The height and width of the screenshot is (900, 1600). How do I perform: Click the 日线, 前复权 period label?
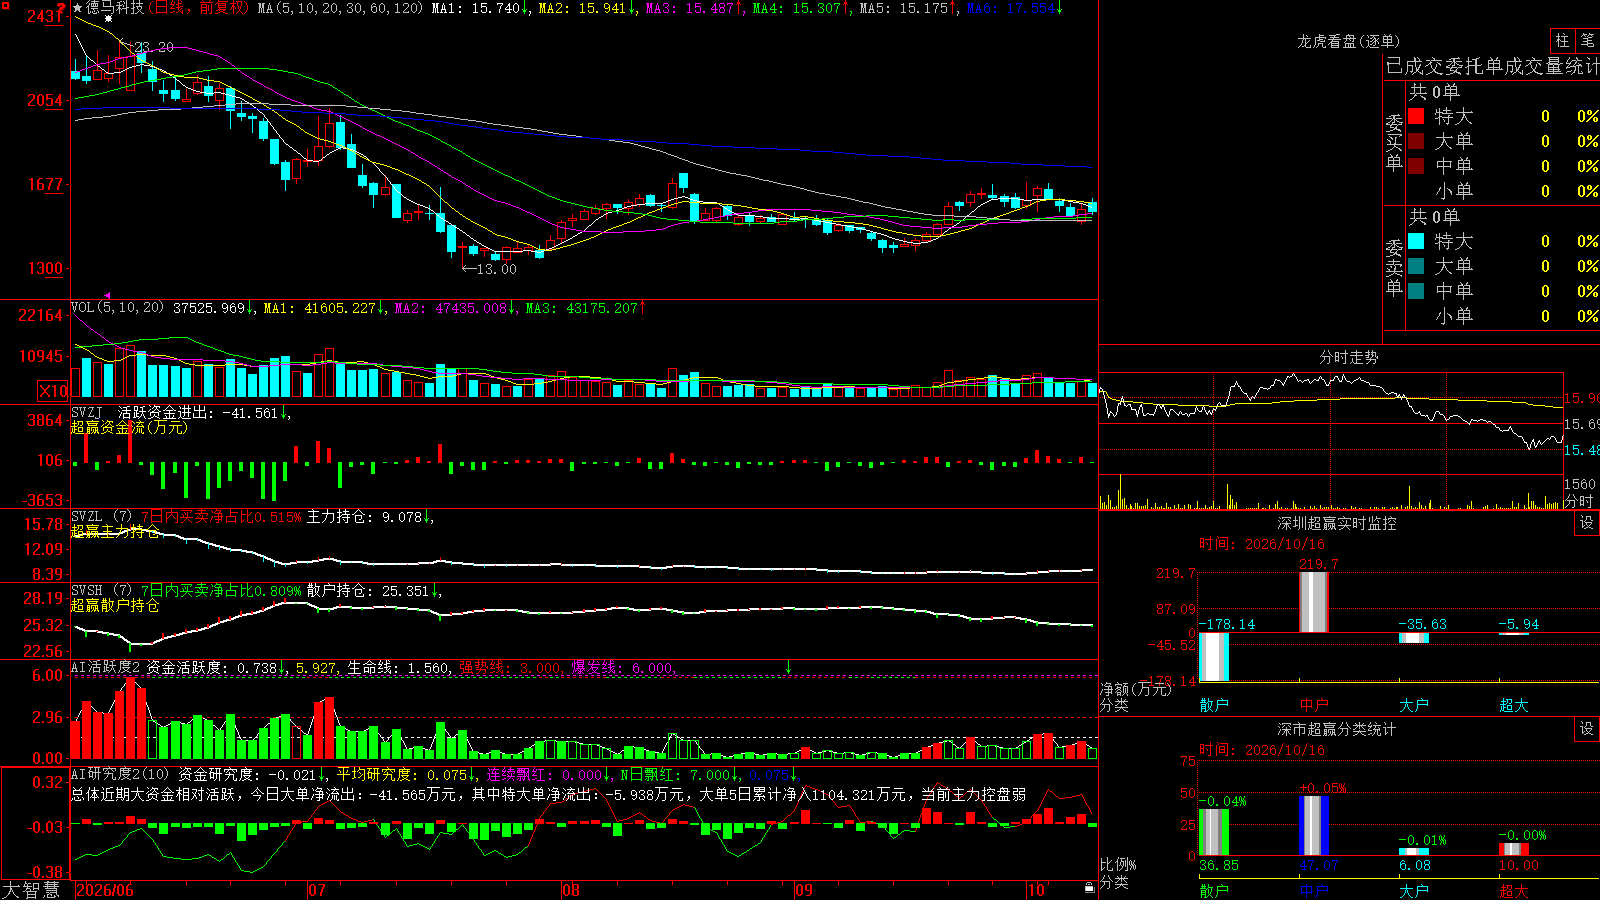tap(200, 8)
